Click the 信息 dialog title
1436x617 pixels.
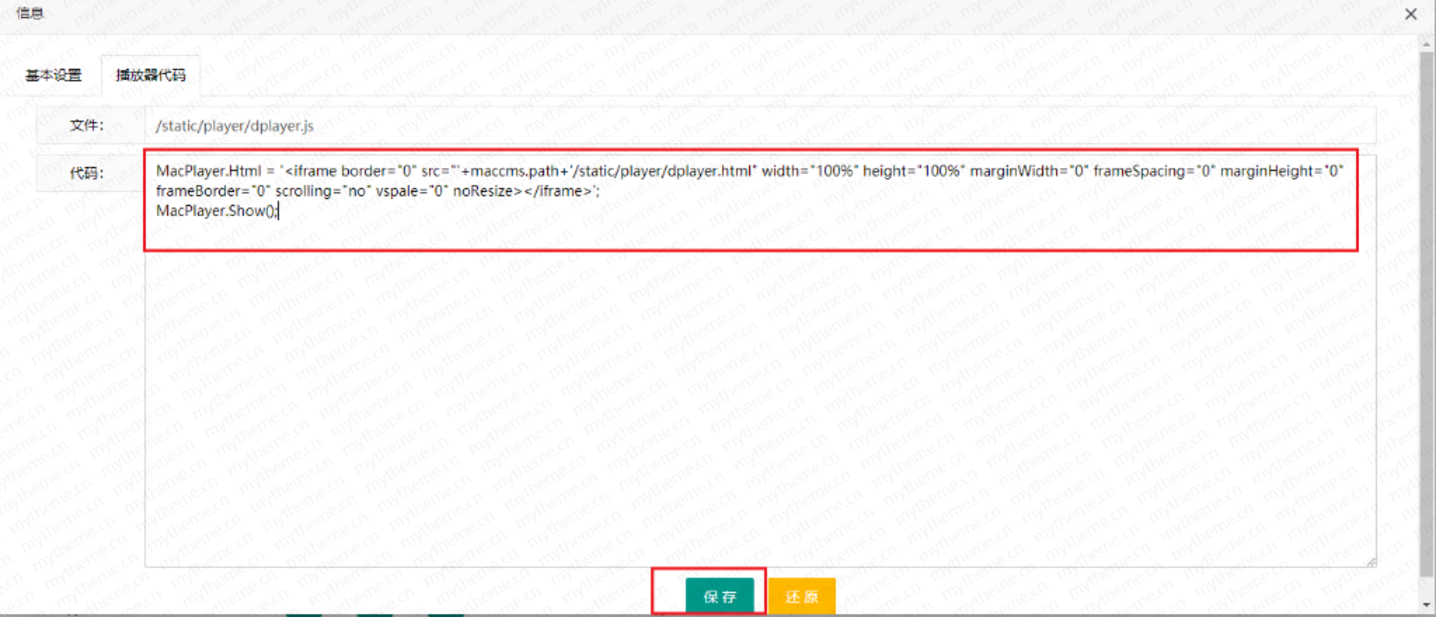(30, 14)
